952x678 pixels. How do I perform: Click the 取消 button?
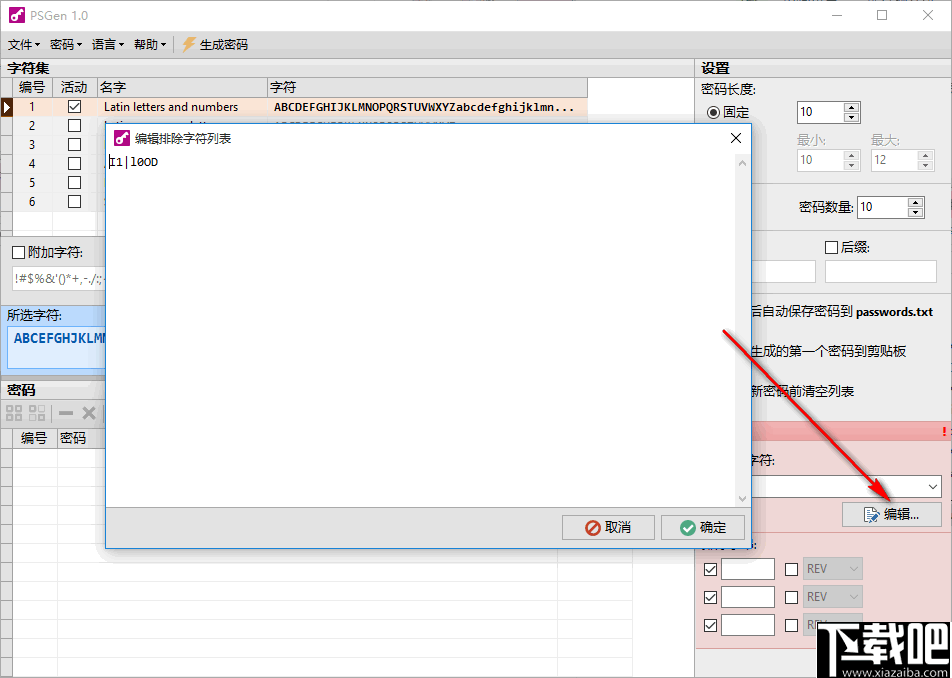tap(608, 527)
